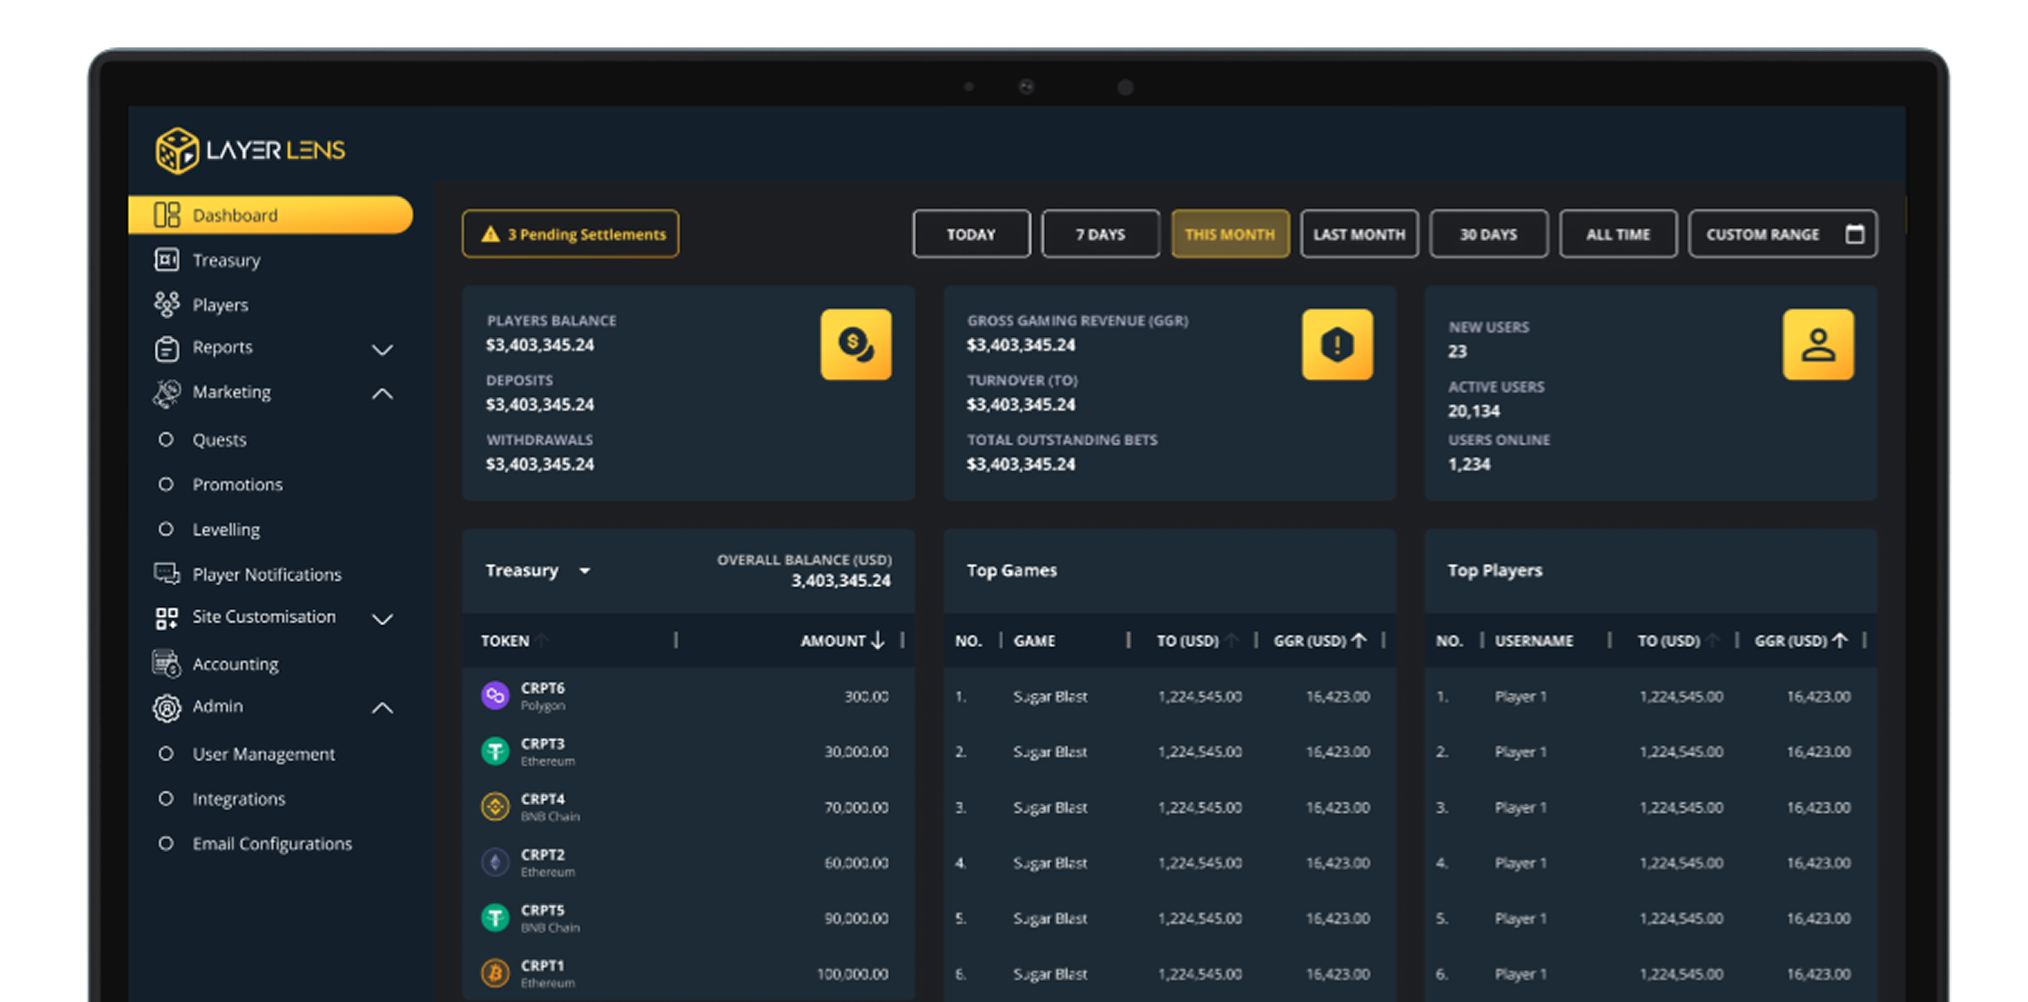Image resolution: width=2028 pixels, height=1002 pixels.
Task: Click the coins icon in Players Balance card
Action: pyautogui.click(x=855, y=345)
